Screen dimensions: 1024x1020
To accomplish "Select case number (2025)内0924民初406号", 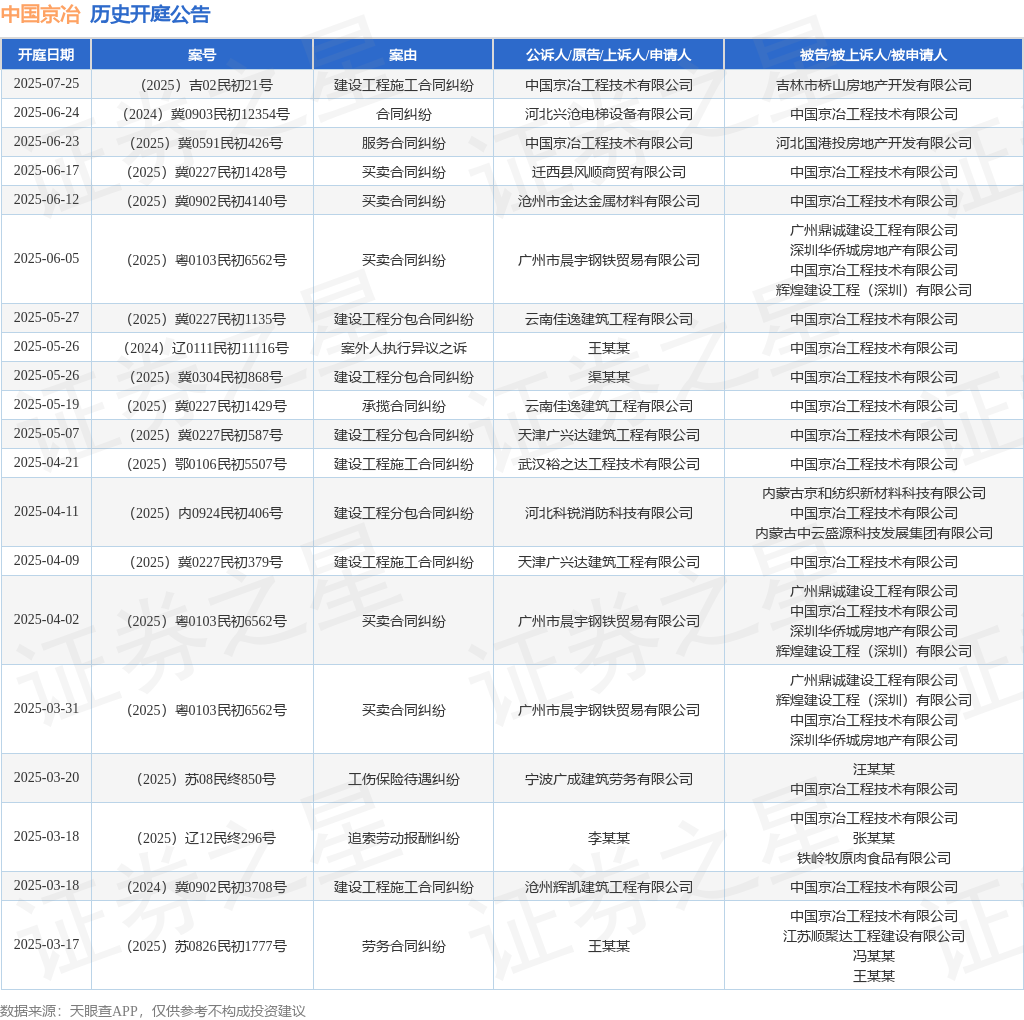I will point(206,513).
